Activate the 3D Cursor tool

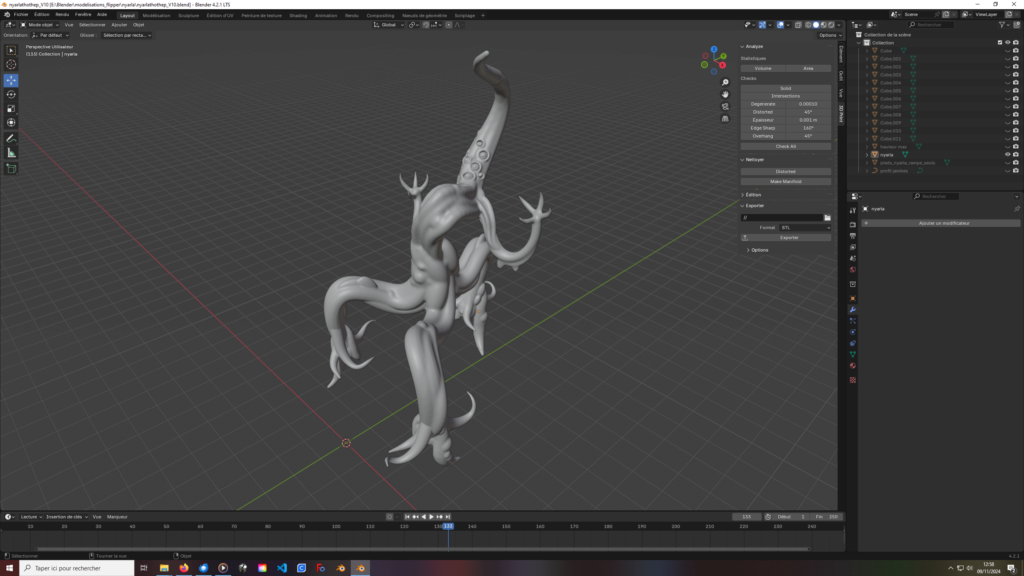(x=11, y=65)
